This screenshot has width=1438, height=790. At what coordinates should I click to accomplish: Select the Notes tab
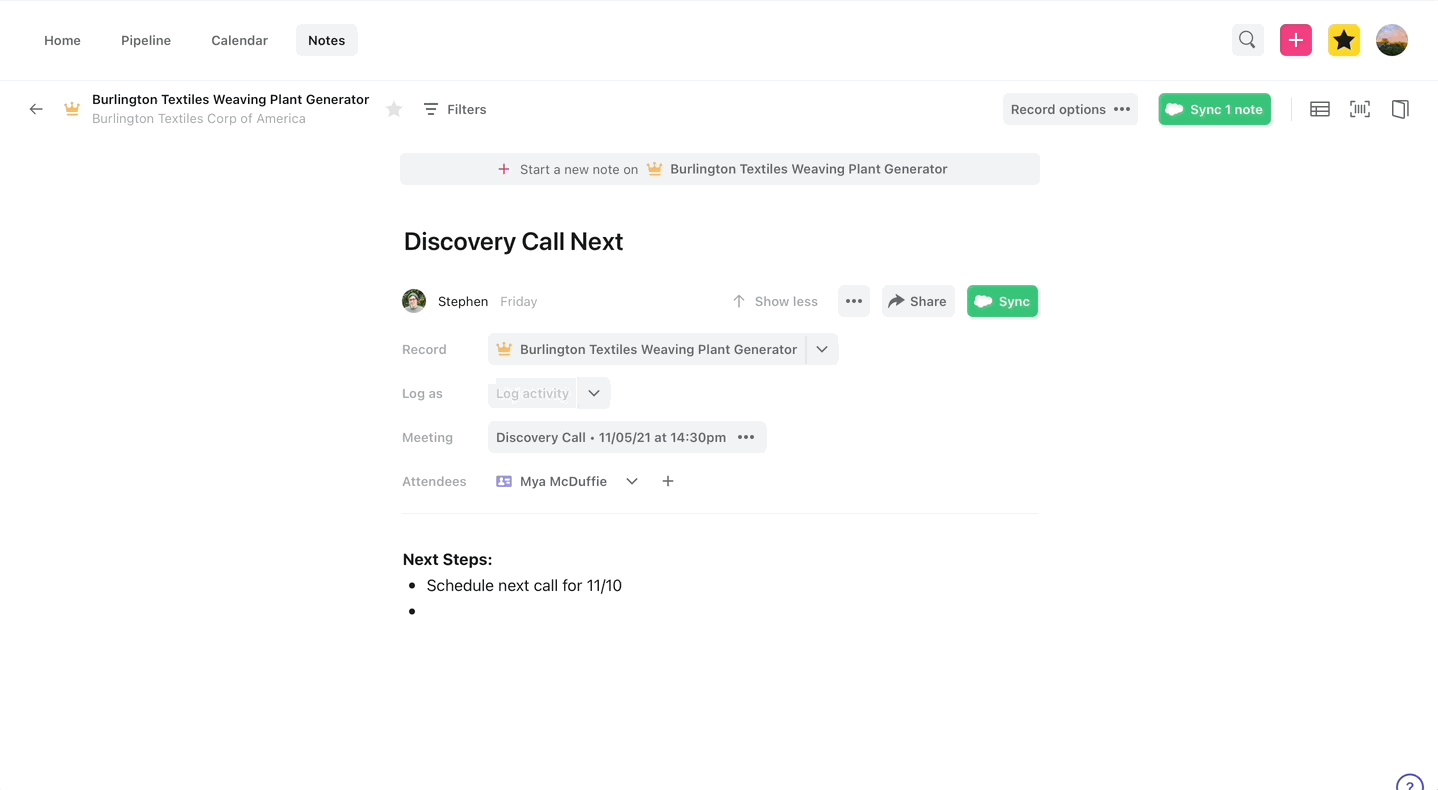coord(326,40)
